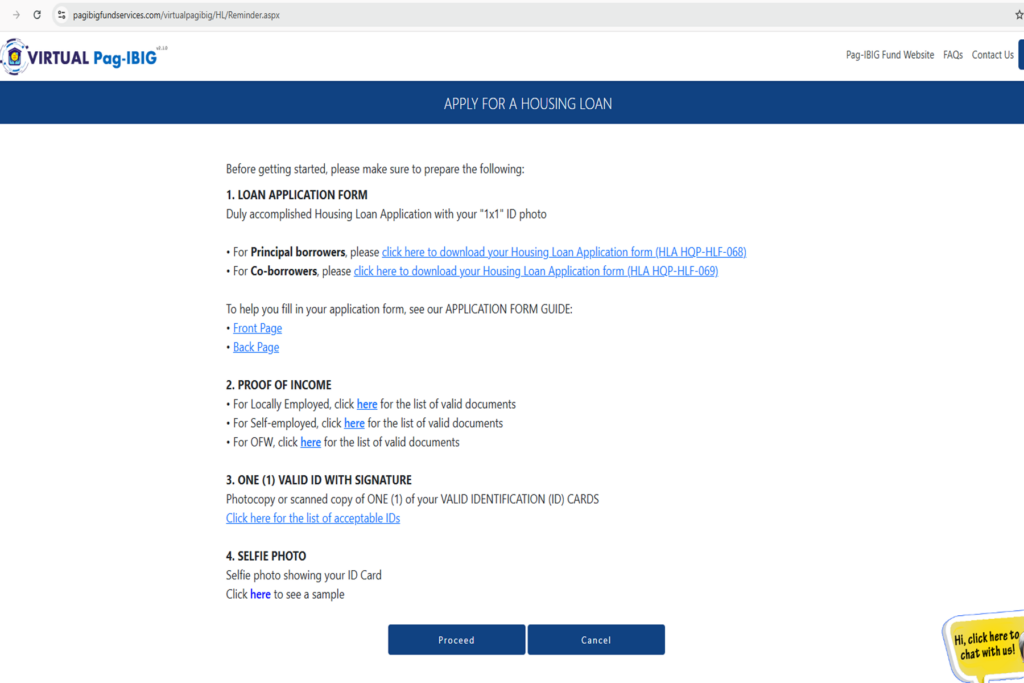
Task: Click the Cancel button
Action: (x=596, y=640)
